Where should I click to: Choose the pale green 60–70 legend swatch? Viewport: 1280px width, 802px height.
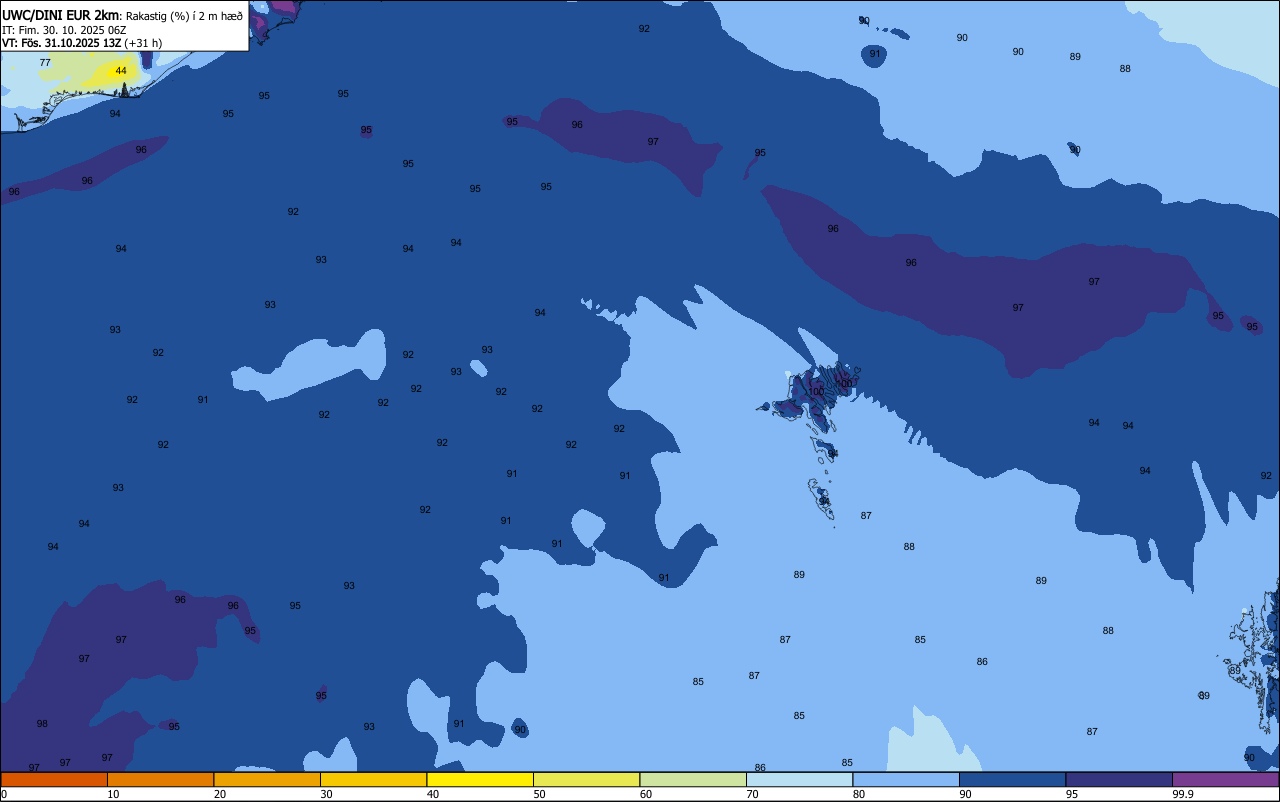[693, 779]
